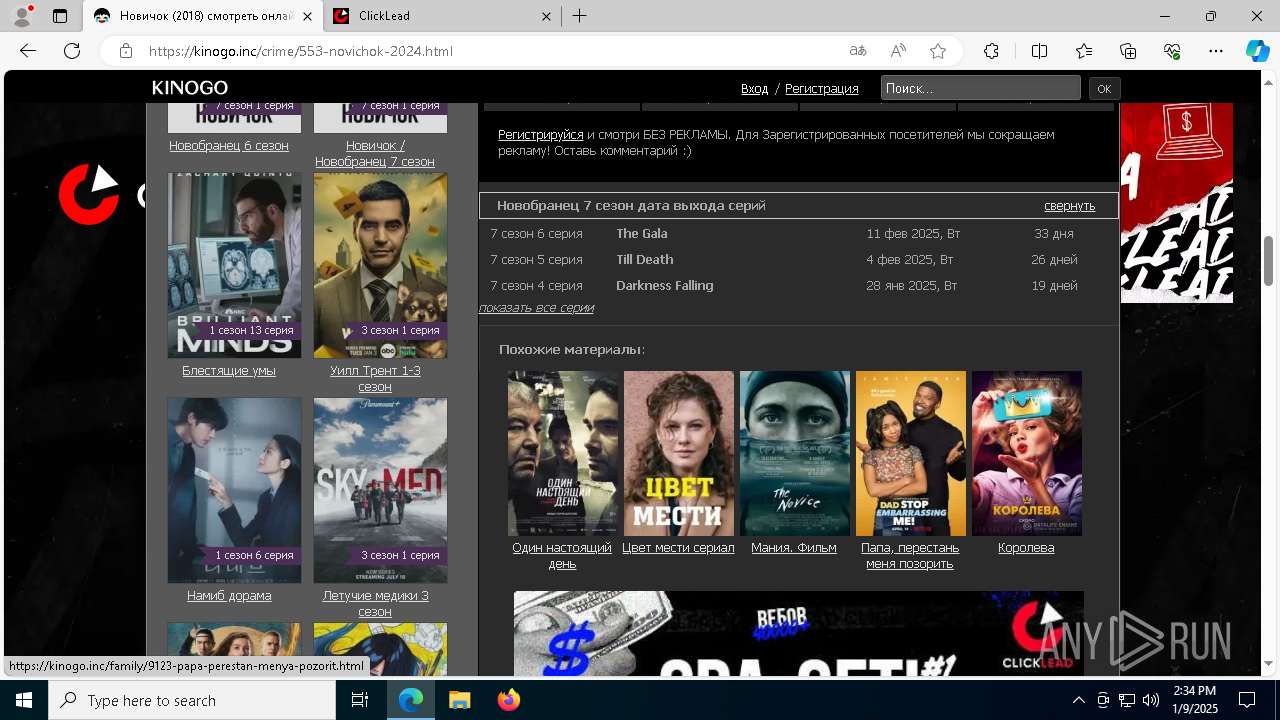The height and width of the screenshot is (720, 1280).
Task: Expand list with показать все серии
Action: [537, 308]
